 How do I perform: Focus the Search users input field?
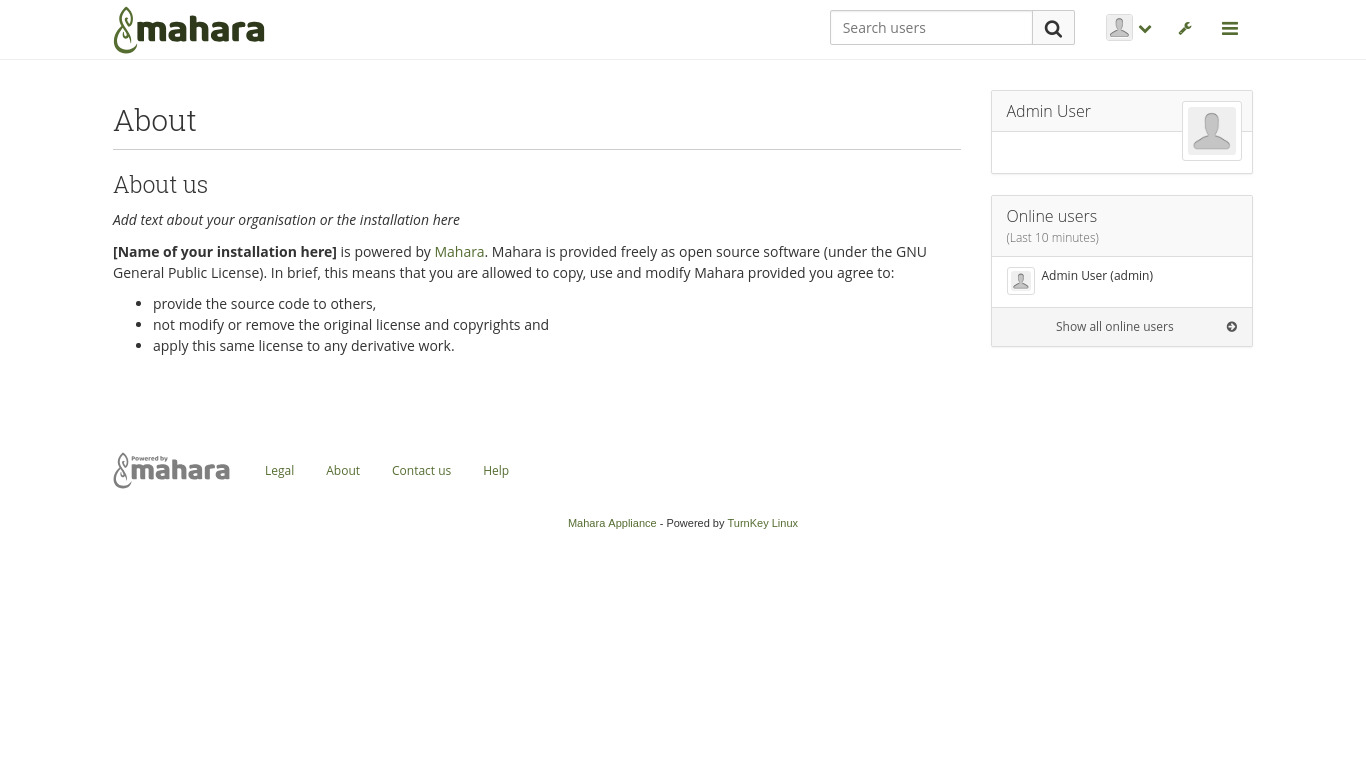tap(931, 28)
